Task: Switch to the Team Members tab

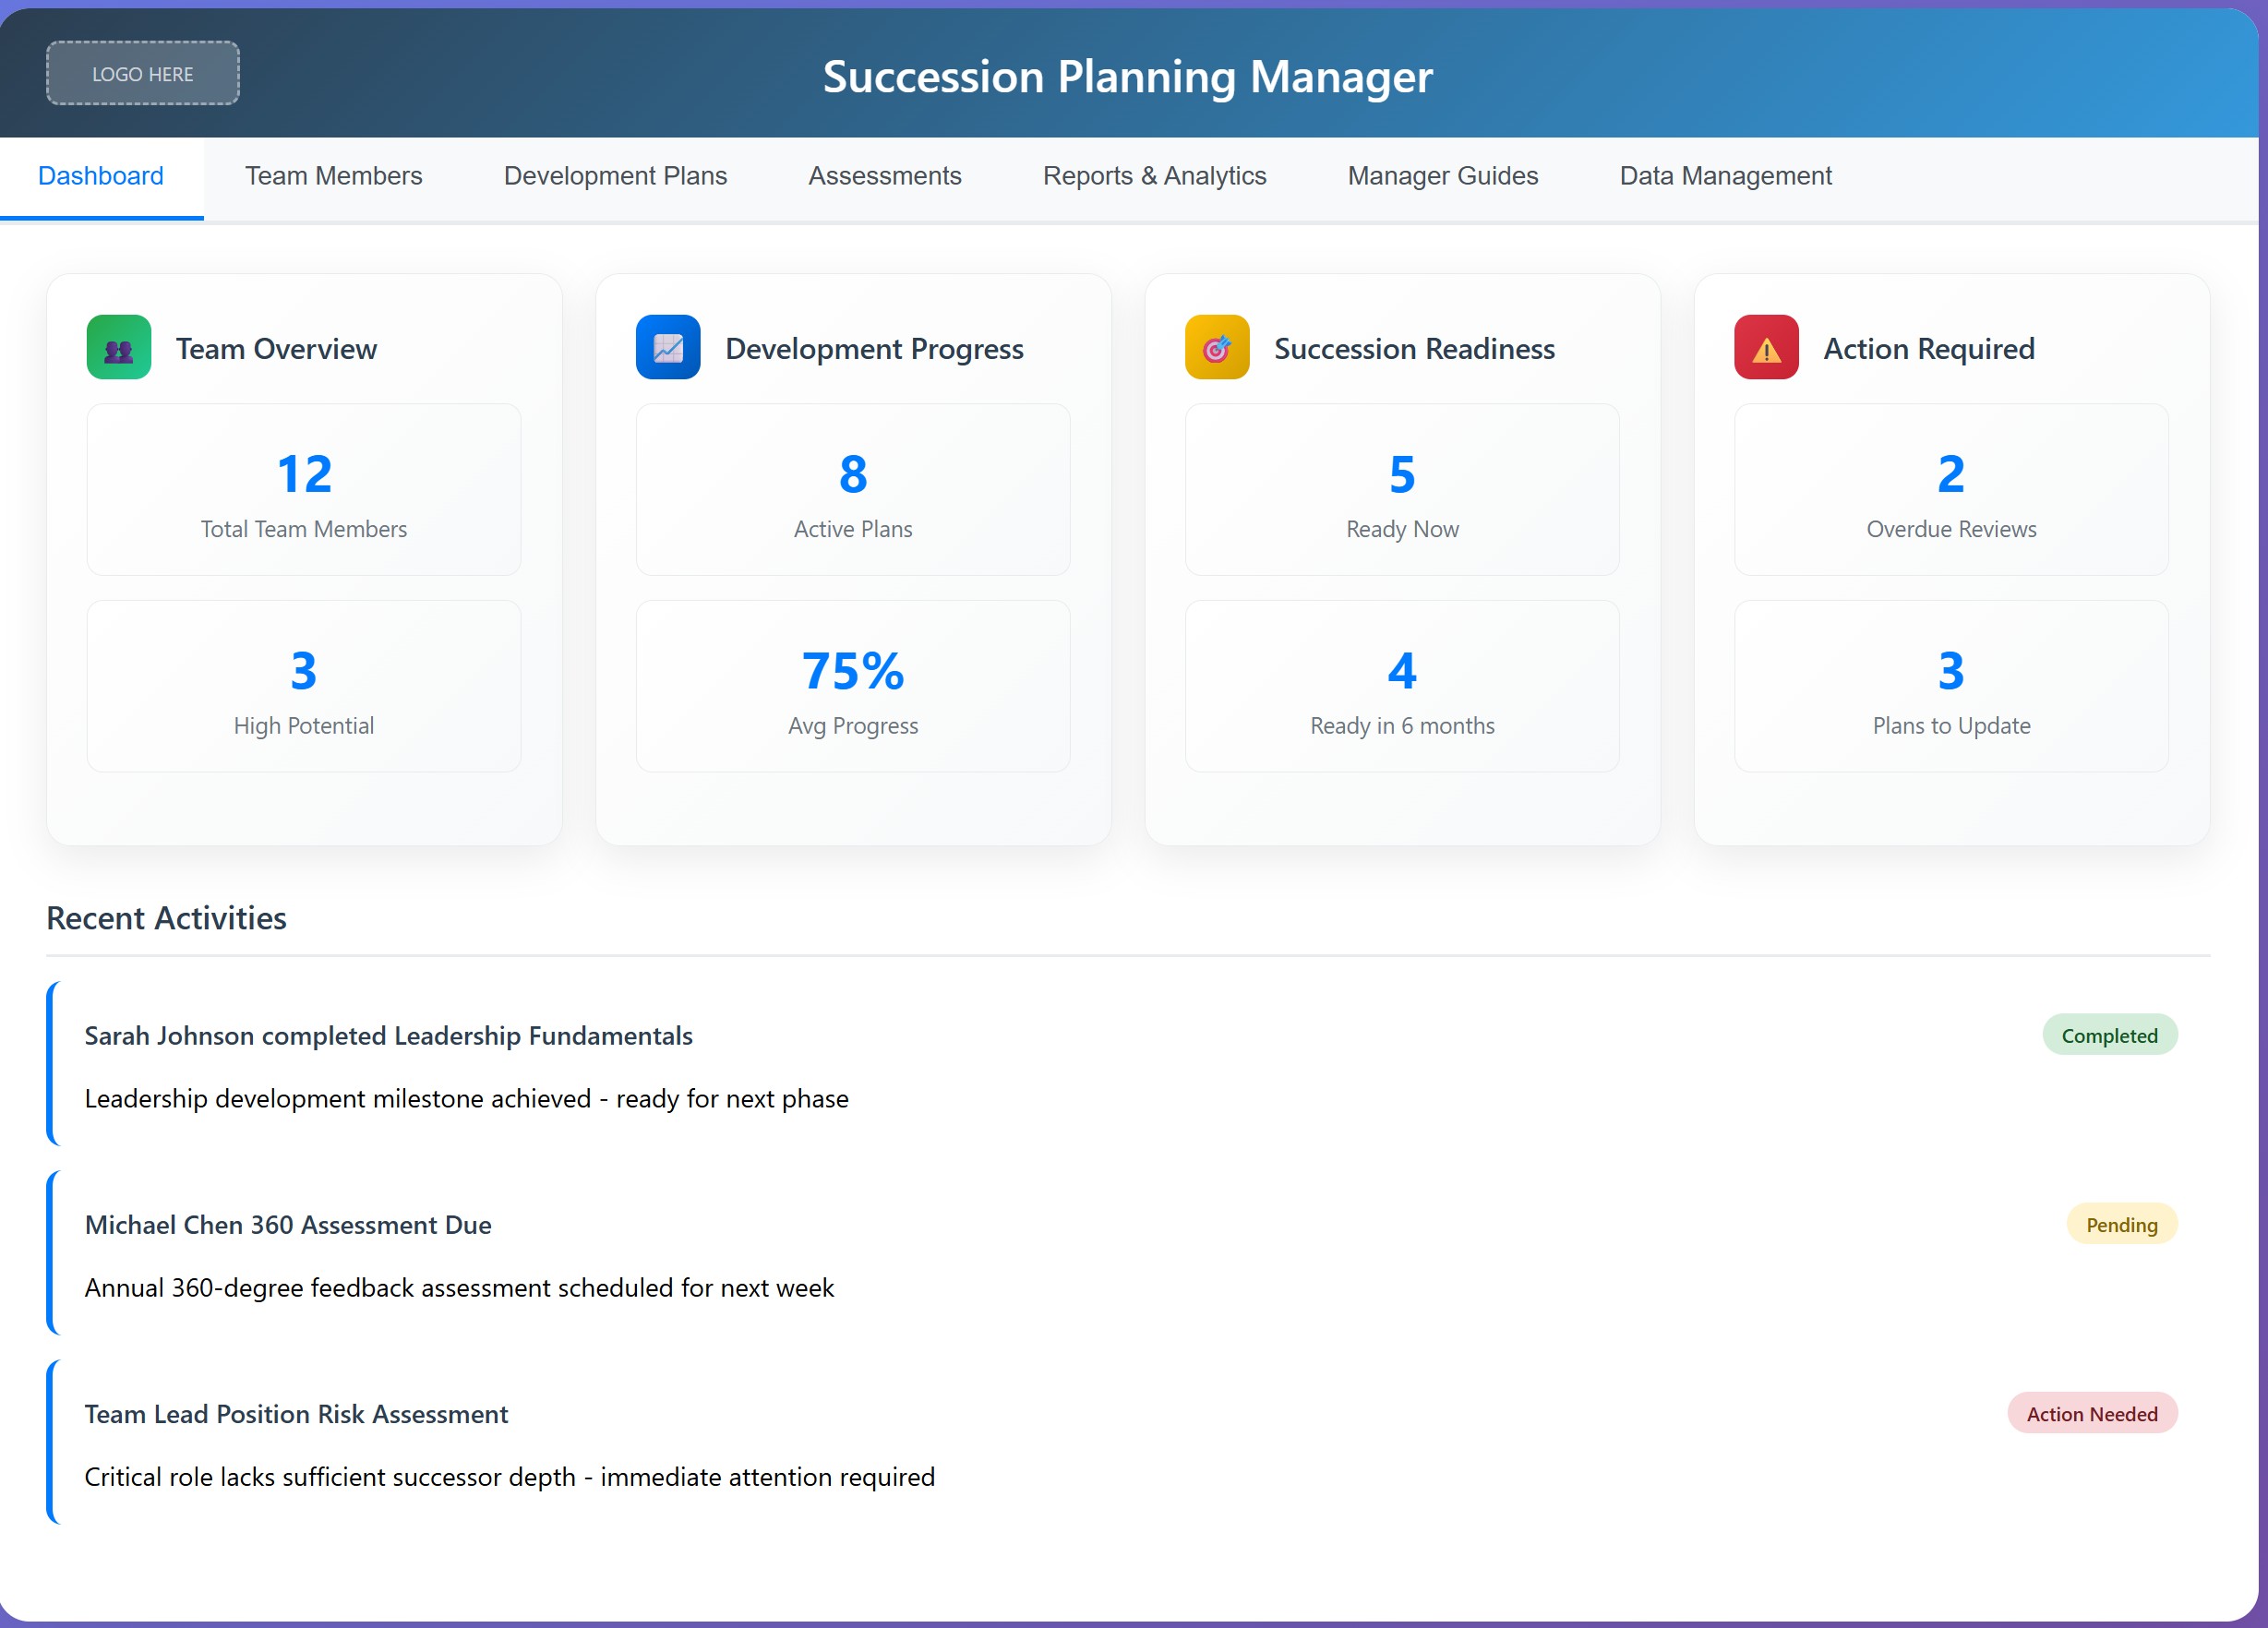Action: click(333, 176)
